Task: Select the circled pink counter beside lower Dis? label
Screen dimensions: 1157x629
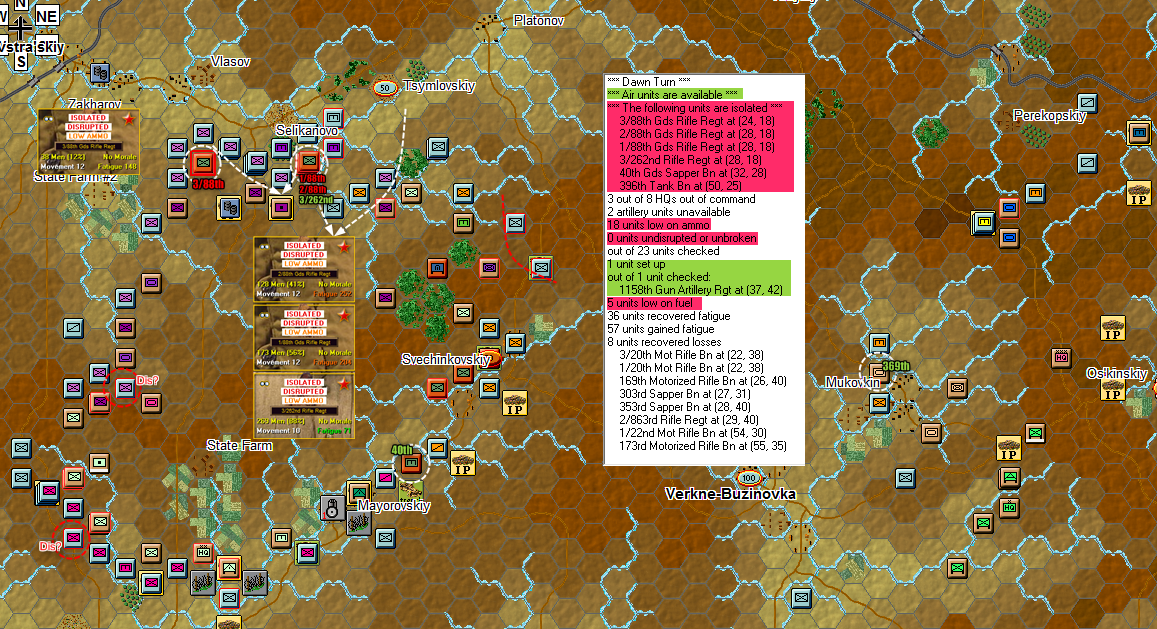Action: (x=72, y=537)
